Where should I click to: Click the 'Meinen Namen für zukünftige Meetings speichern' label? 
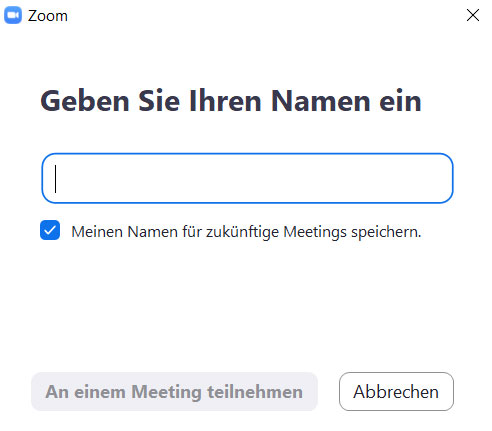[246, 232]
